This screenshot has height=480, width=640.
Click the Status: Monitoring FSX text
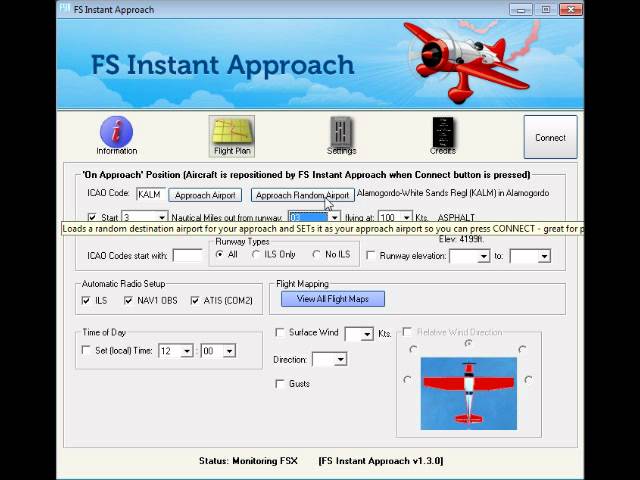pos(248,461)
